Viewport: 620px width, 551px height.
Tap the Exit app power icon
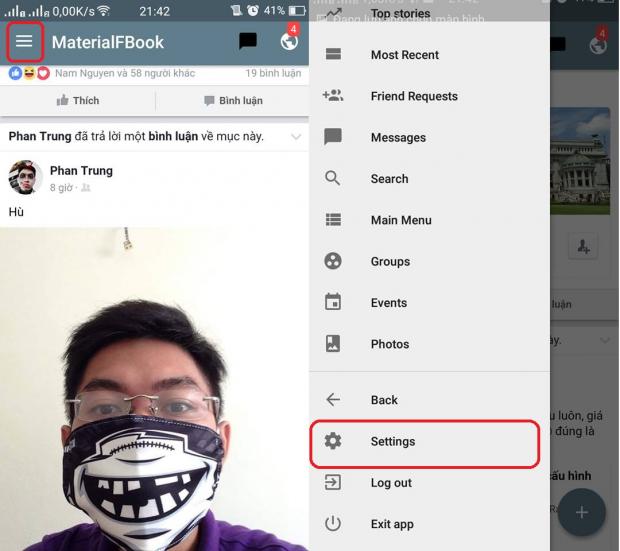click(333, 524)
